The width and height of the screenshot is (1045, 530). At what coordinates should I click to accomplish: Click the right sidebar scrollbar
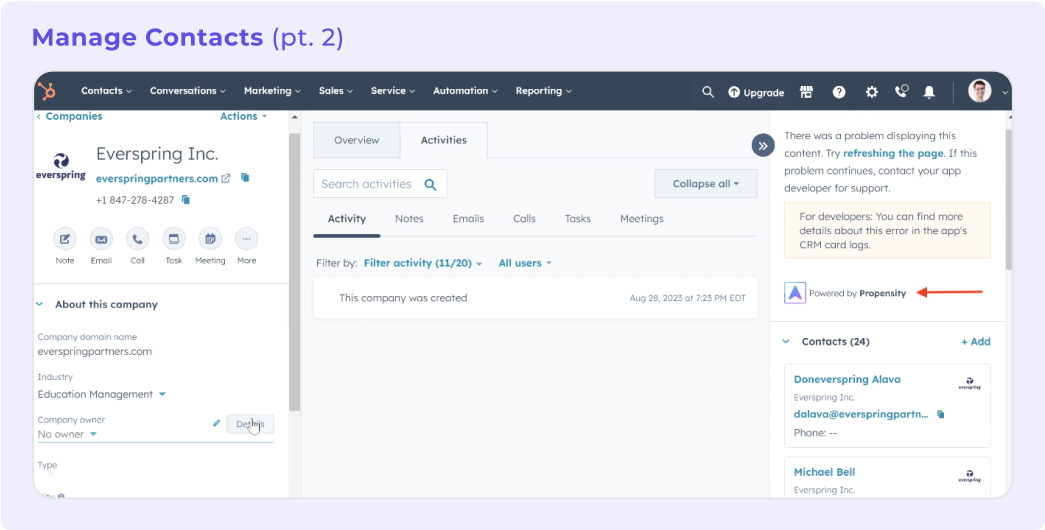click(x=1008, y=200)
